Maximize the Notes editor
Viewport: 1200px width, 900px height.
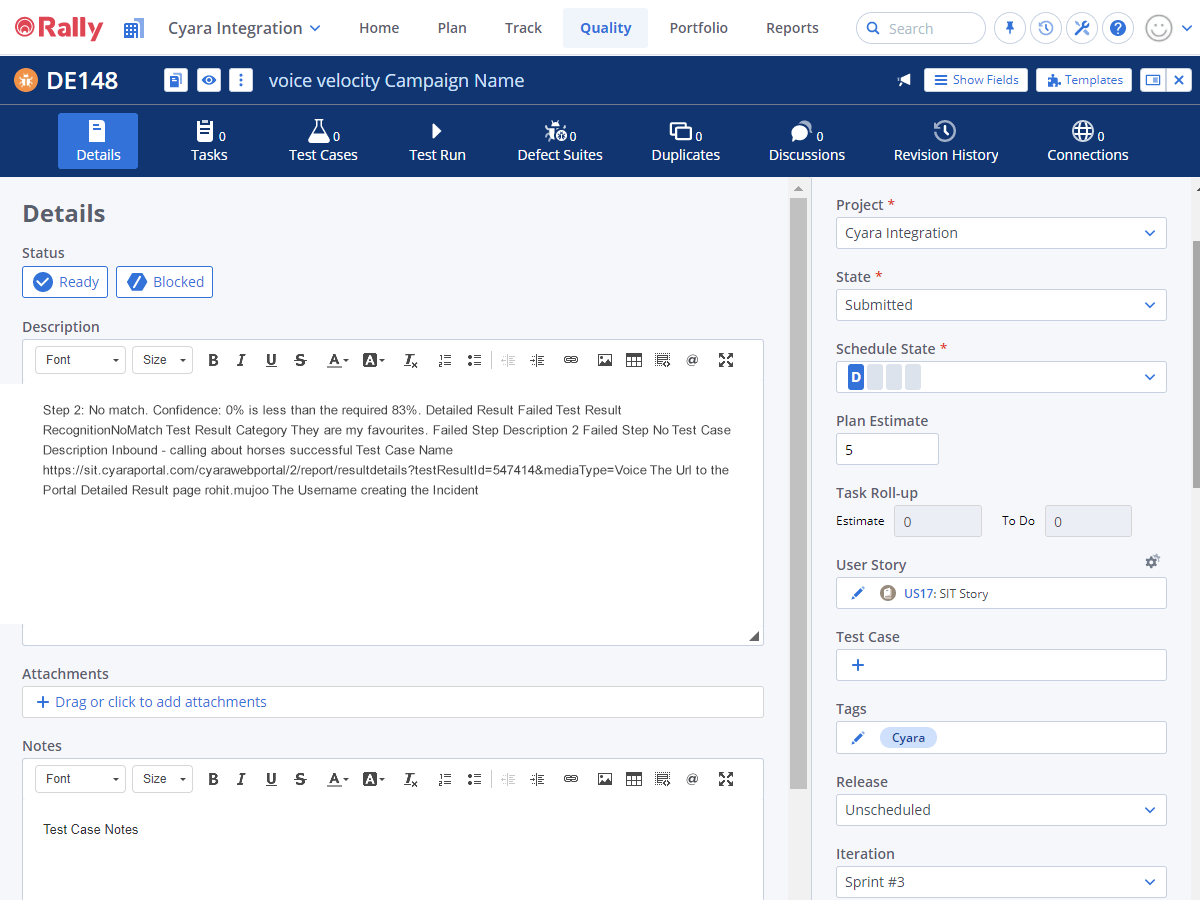pyautogui.click(x=726, y=779)
